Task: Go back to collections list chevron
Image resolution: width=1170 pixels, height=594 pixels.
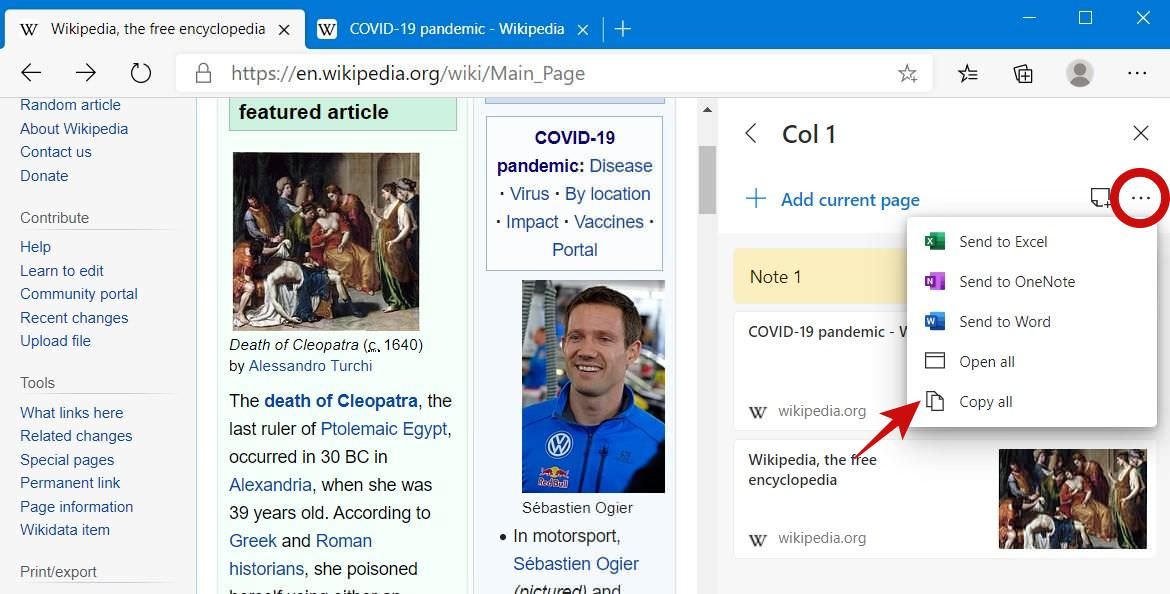Action: tap(751, 134)
